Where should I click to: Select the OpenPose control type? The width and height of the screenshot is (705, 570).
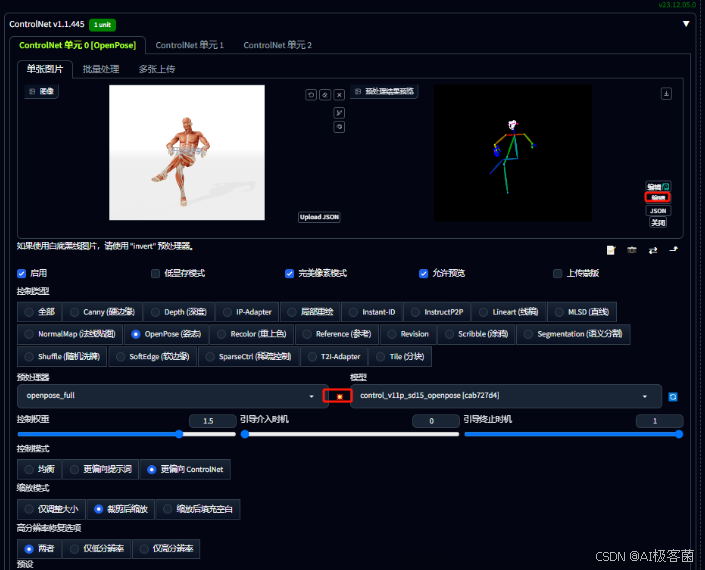166,334
